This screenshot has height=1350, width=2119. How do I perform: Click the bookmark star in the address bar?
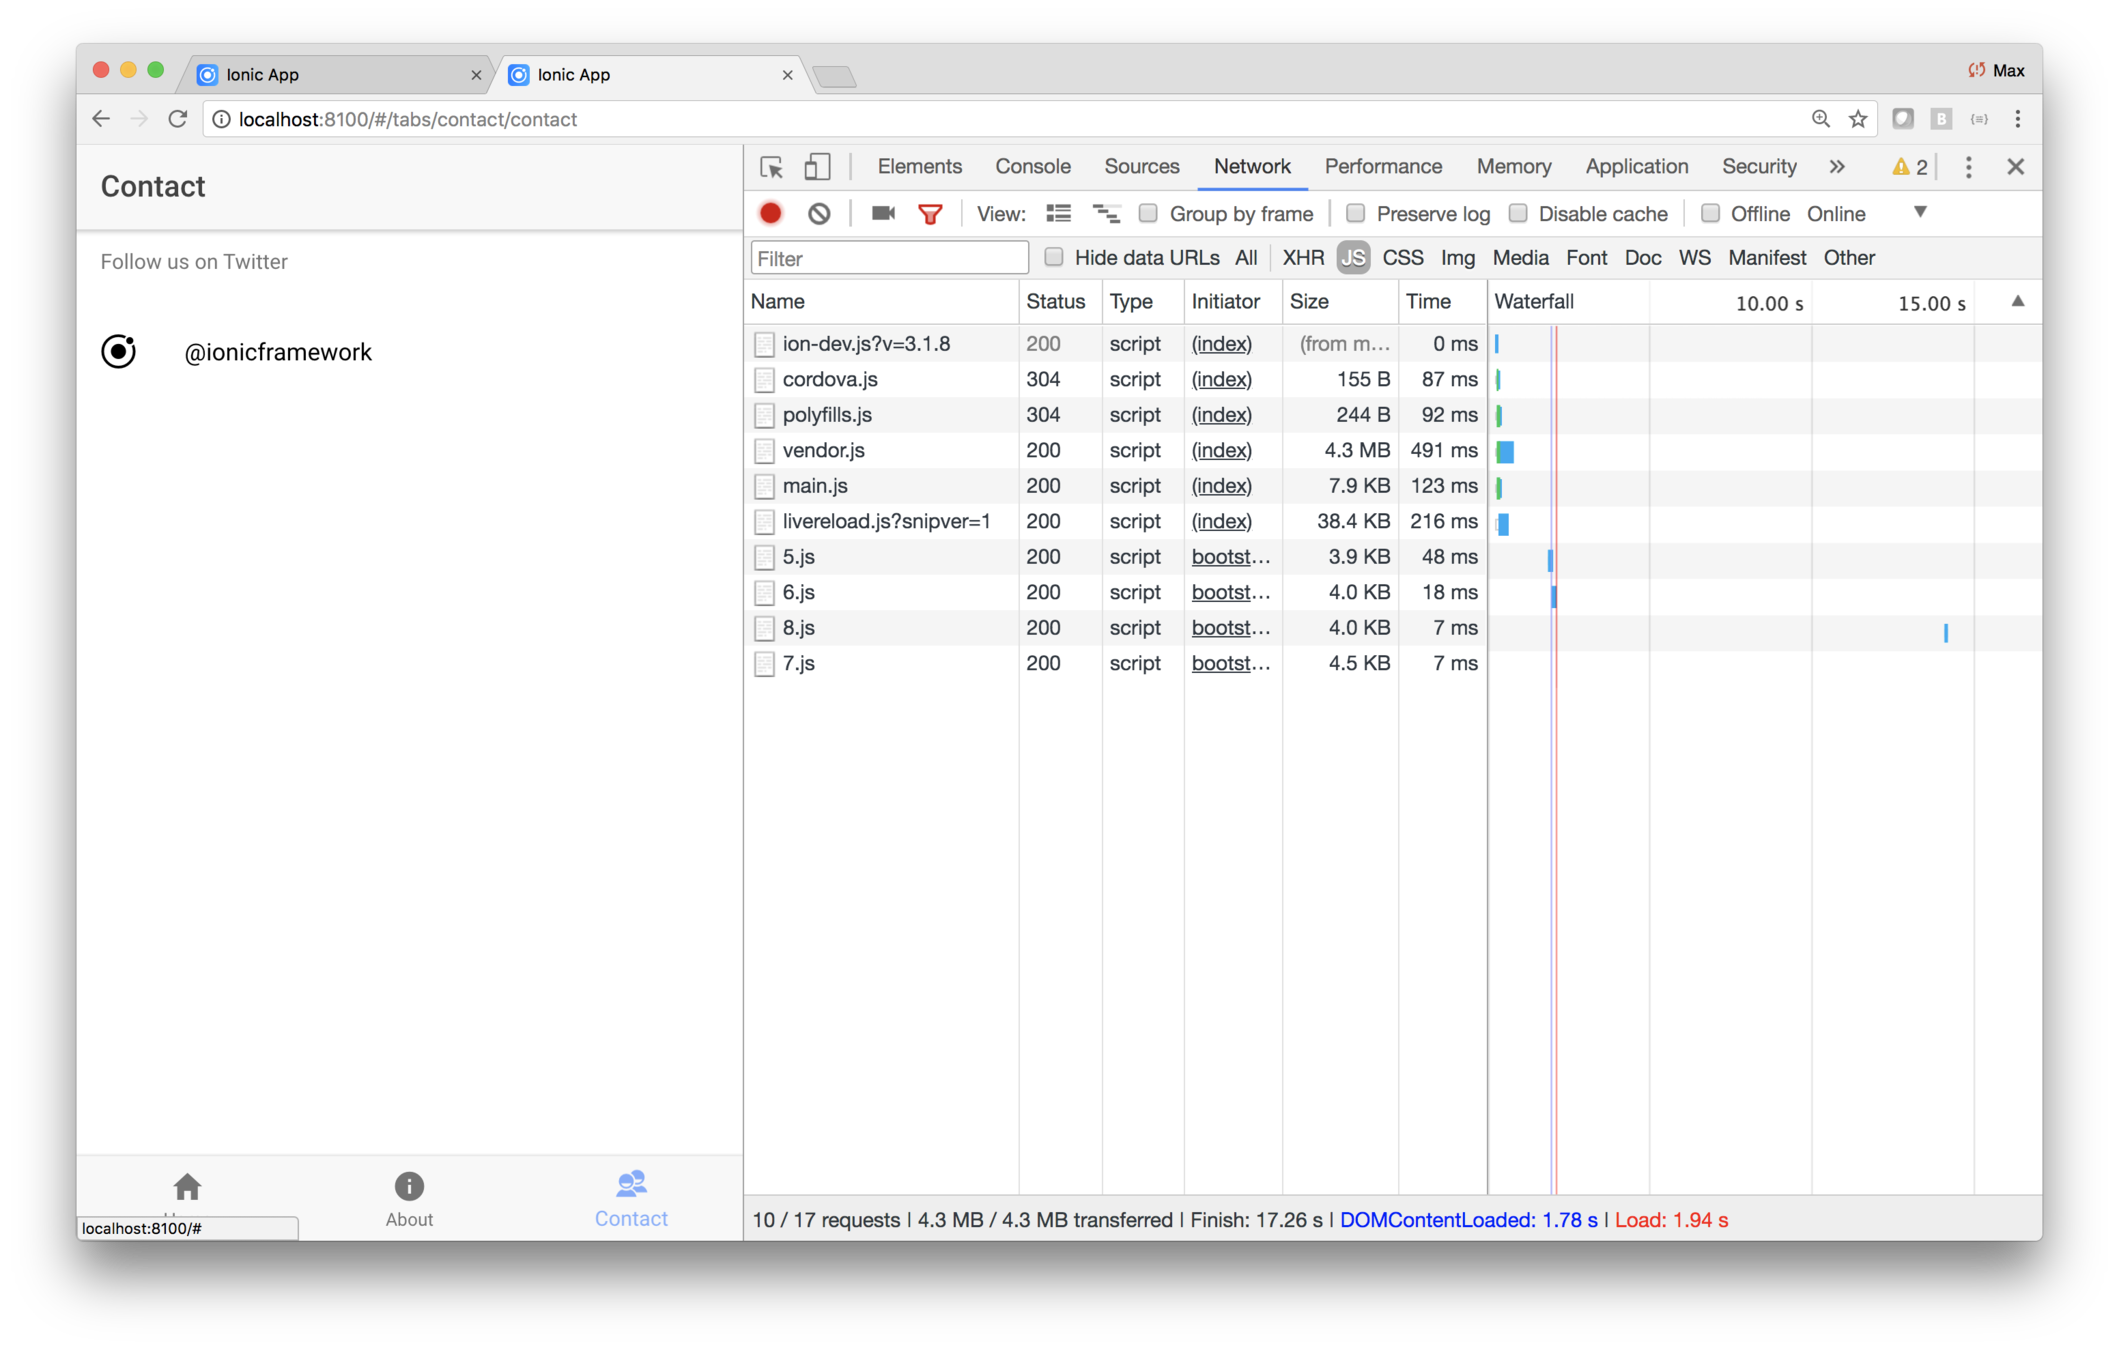click(x=1857, y=120)
